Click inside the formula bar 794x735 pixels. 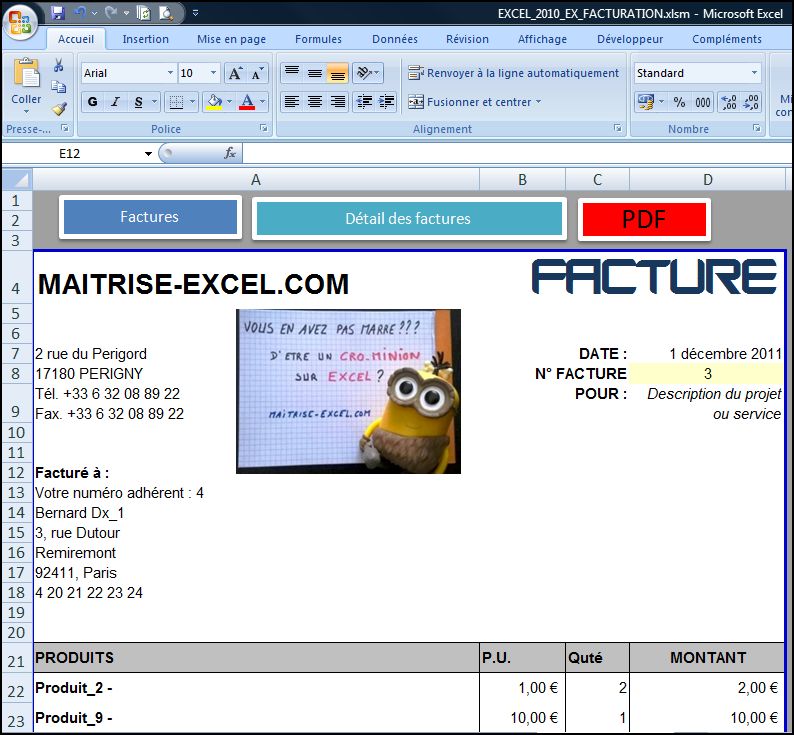(517, 153)
